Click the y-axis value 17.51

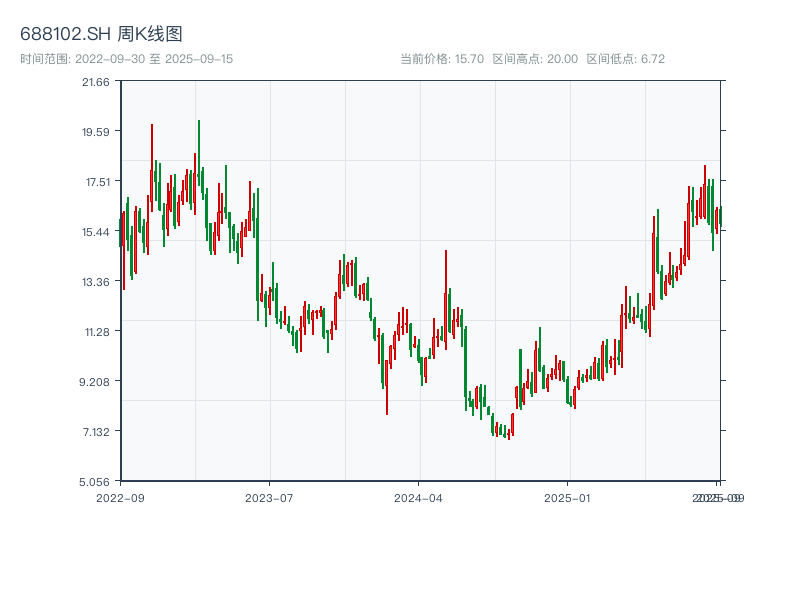click(97, 182)
